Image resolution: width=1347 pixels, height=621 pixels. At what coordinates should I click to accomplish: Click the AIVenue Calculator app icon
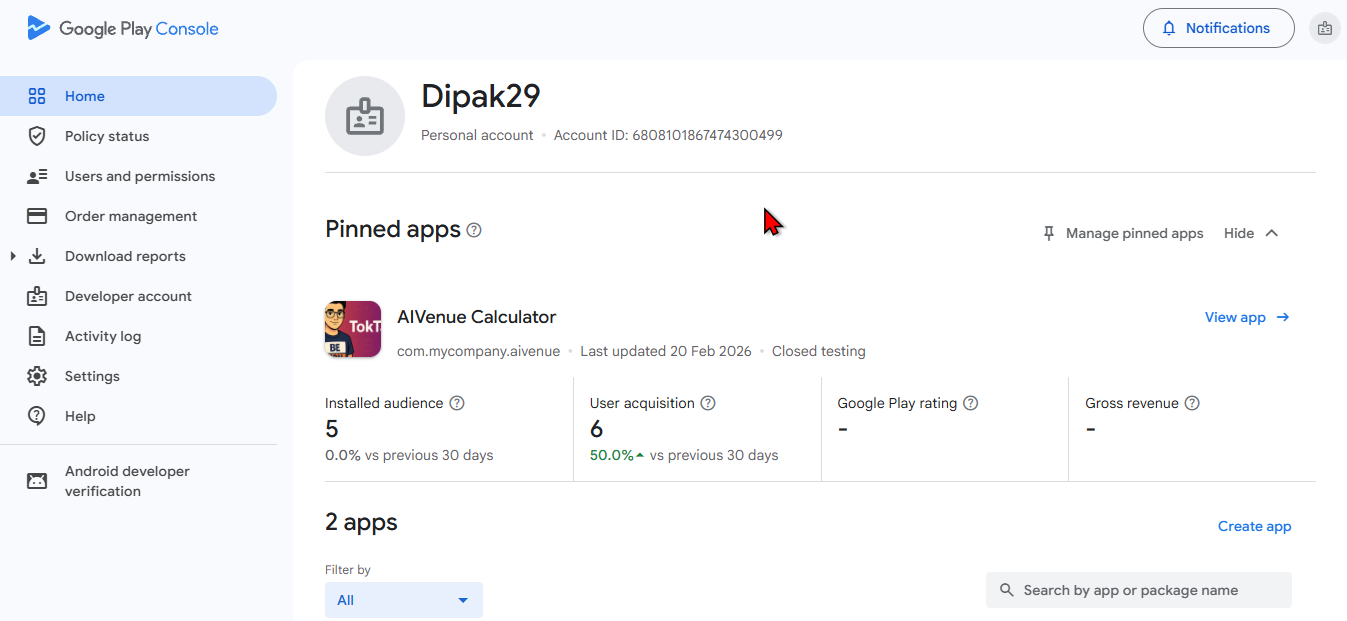click(353, 329)
